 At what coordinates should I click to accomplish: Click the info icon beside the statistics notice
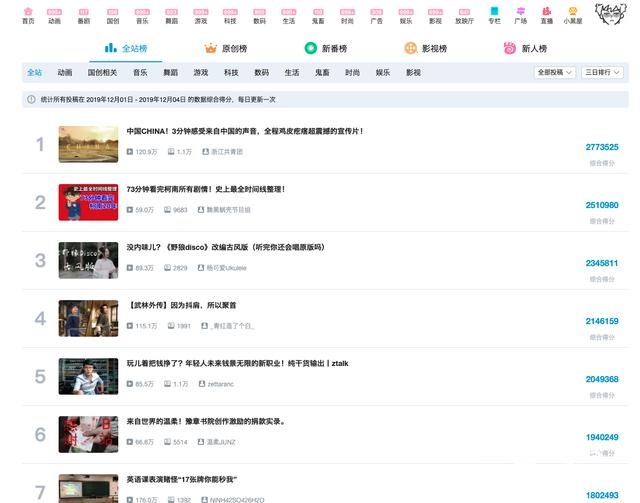pyautogui.click(x=31, y=99)
